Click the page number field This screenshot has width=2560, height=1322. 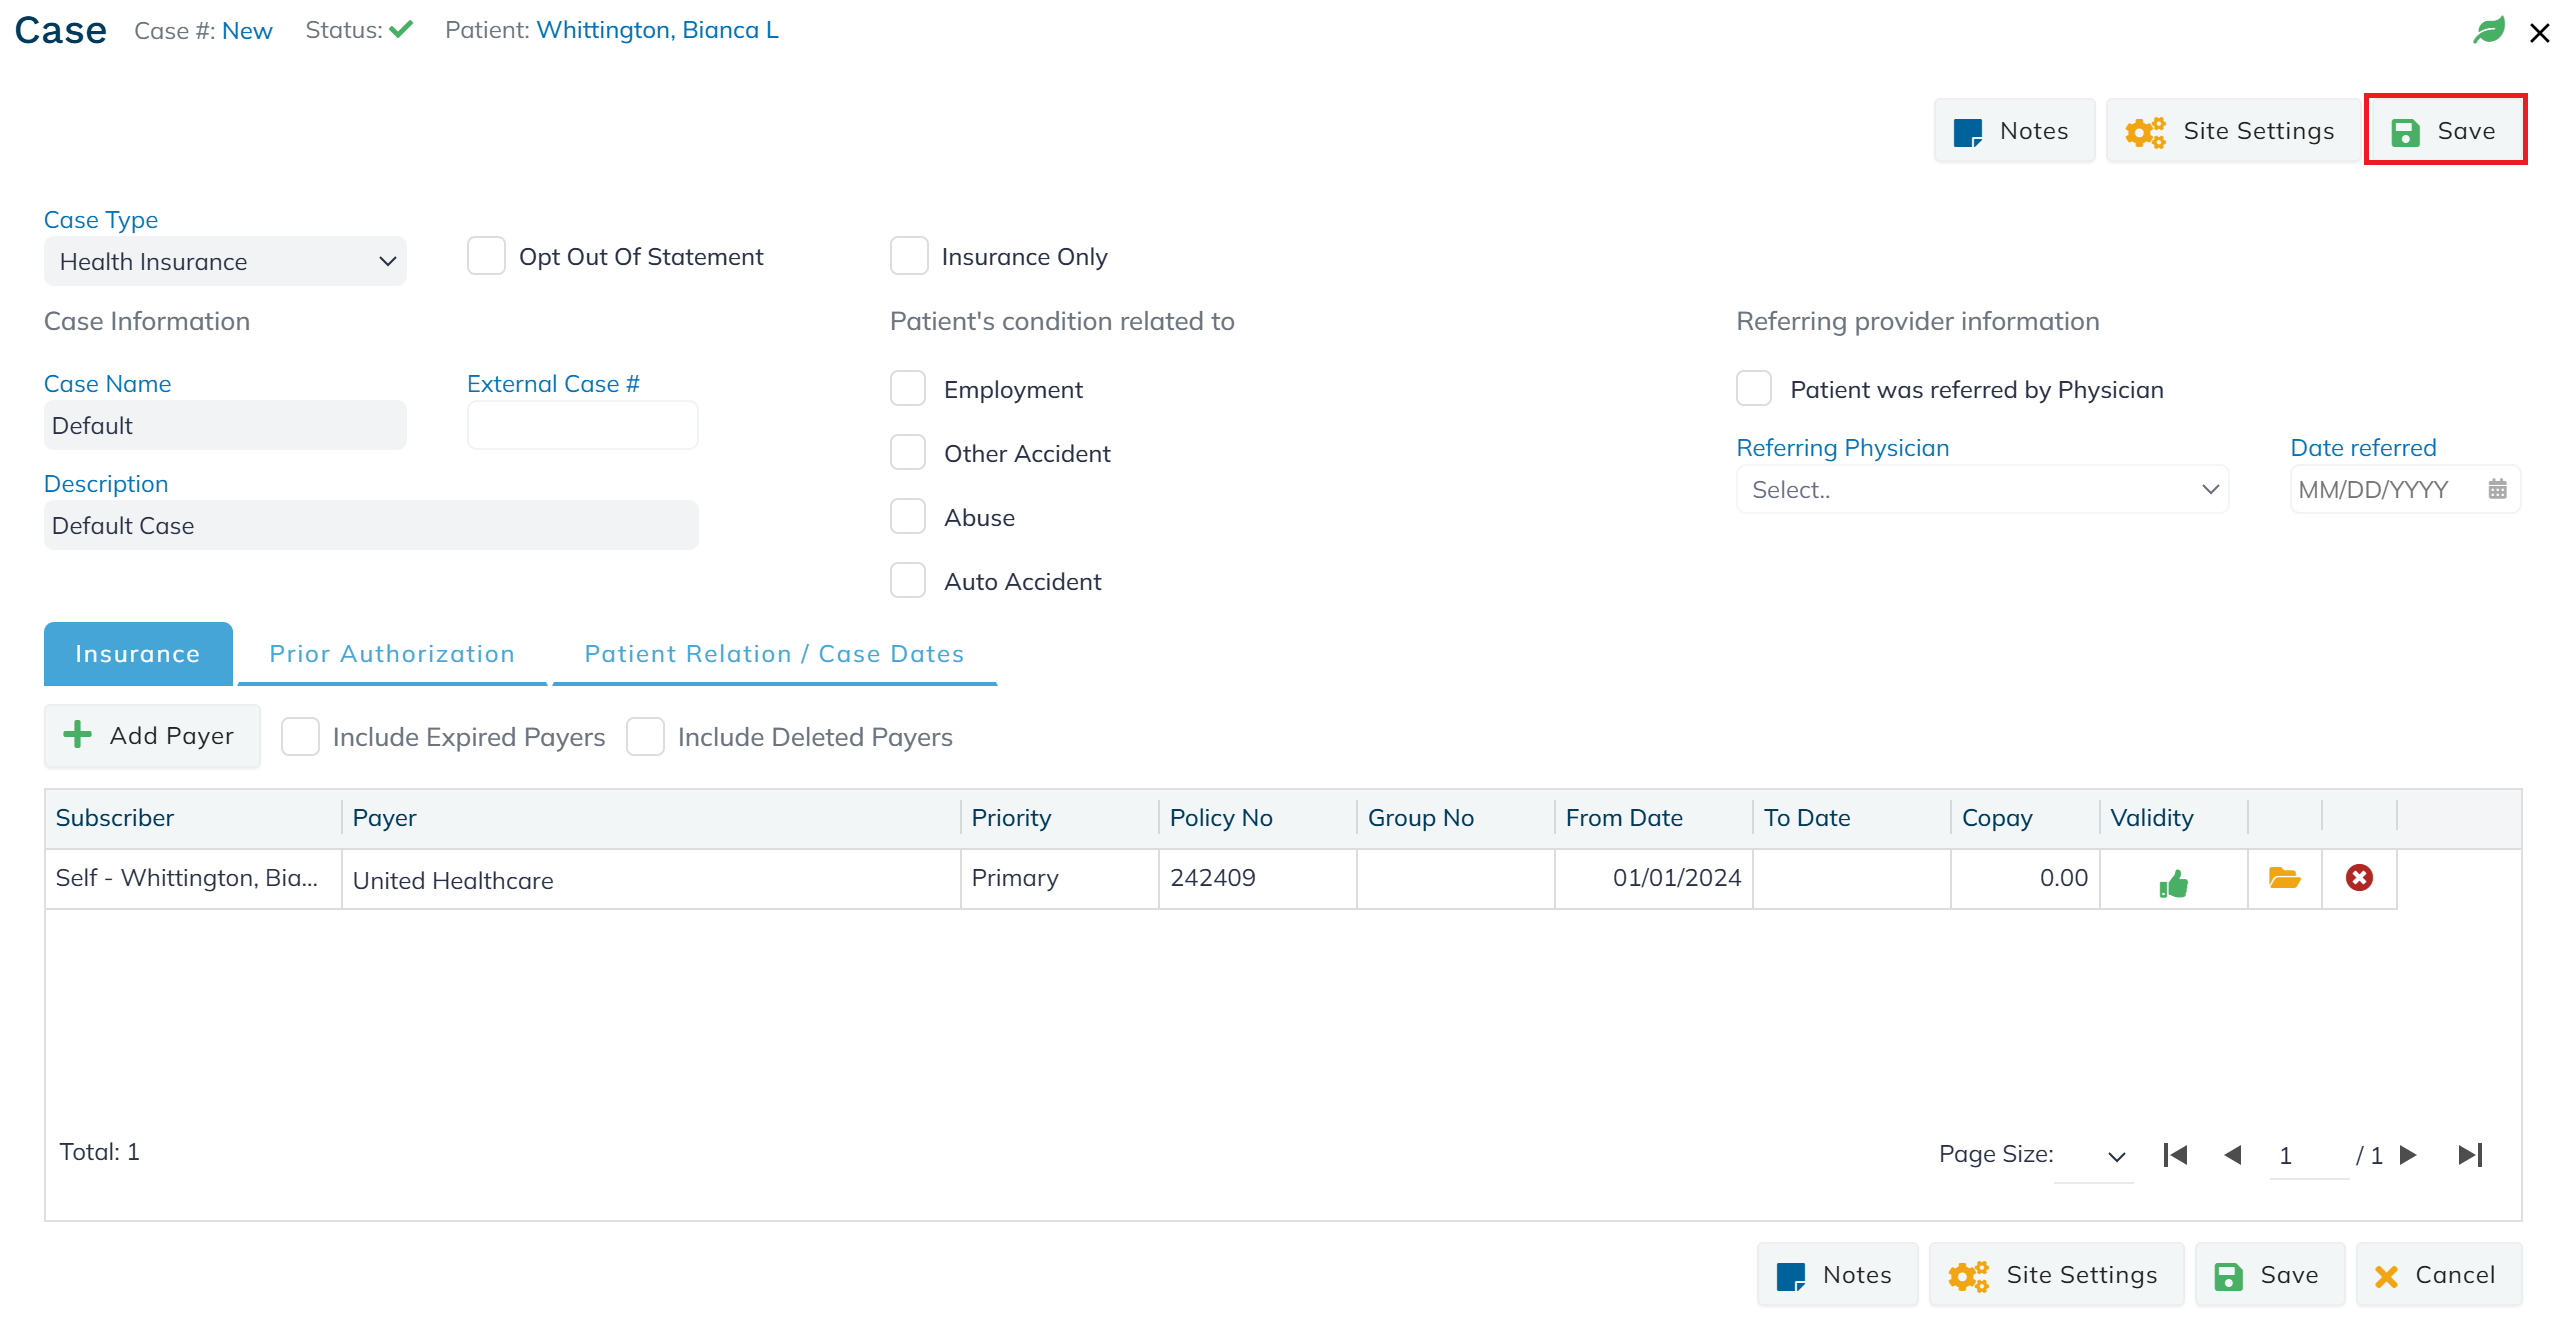[x=2308, y=1156]
